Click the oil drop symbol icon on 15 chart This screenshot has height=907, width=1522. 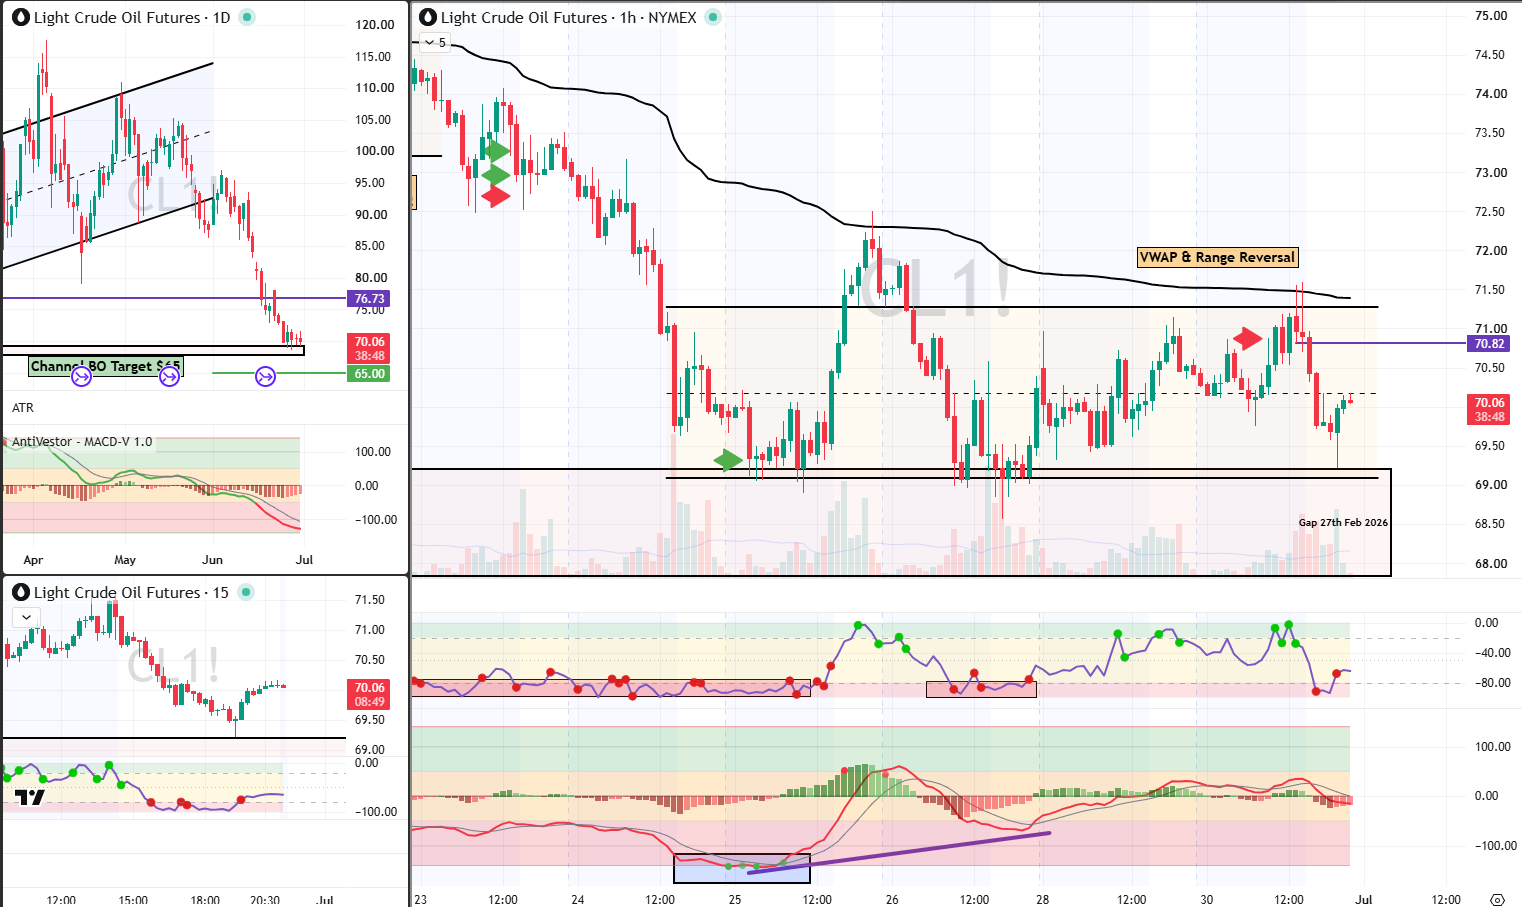[20, 592]
